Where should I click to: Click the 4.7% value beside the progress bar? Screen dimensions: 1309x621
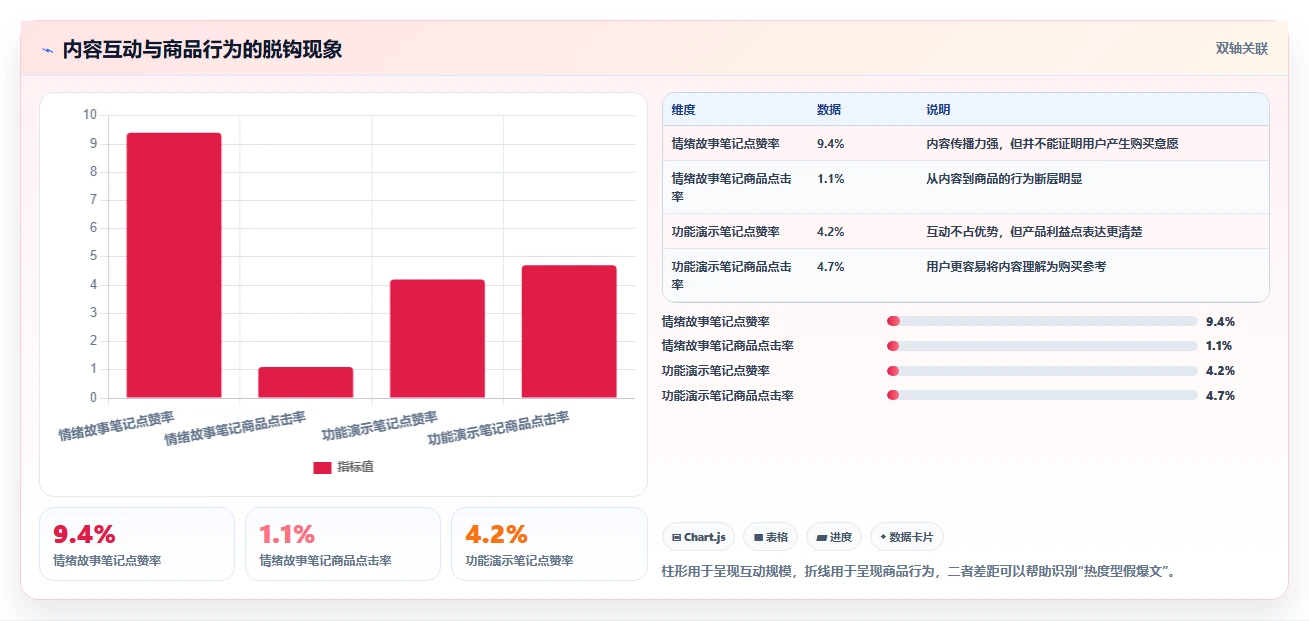pos(1220,395)
